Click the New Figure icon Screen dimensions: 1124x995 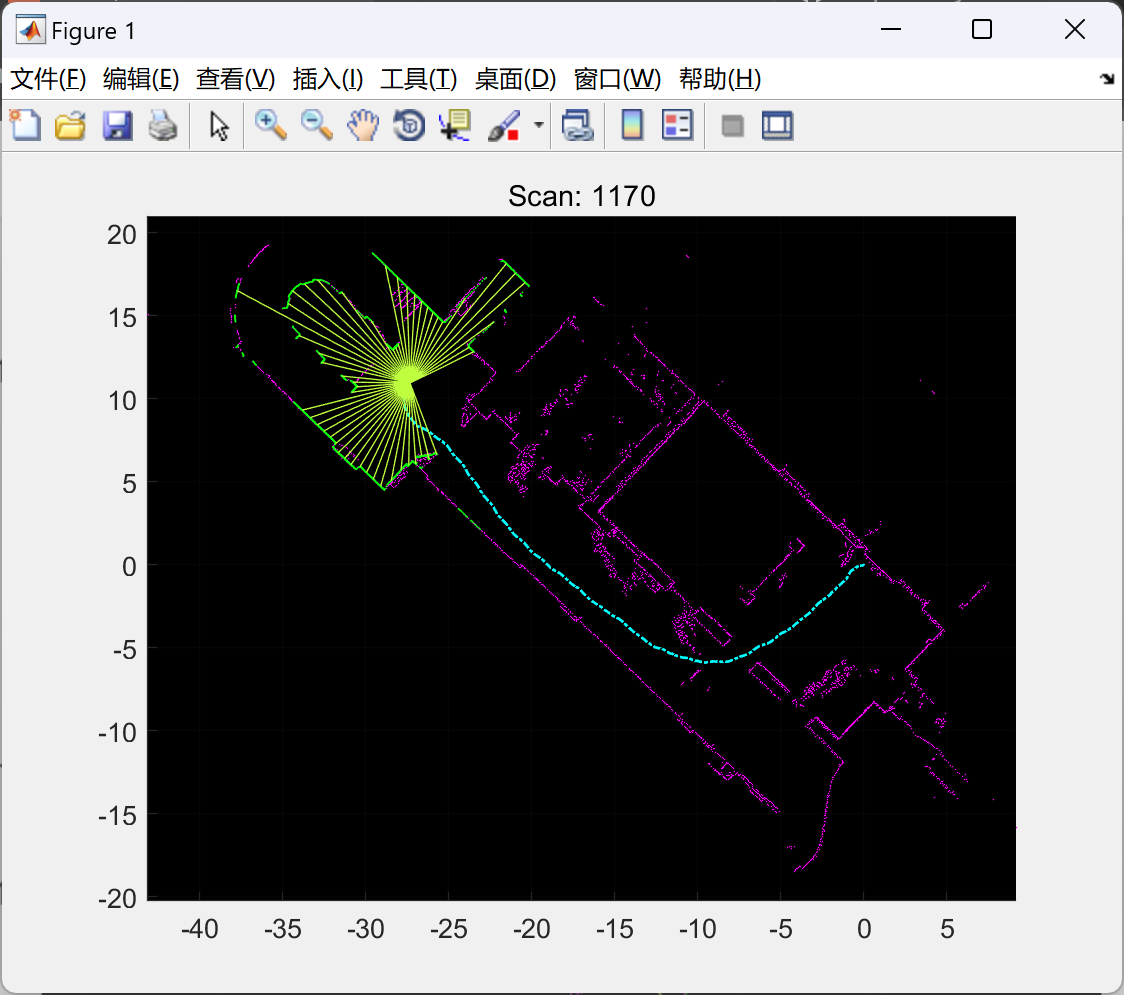click(25, 125)
